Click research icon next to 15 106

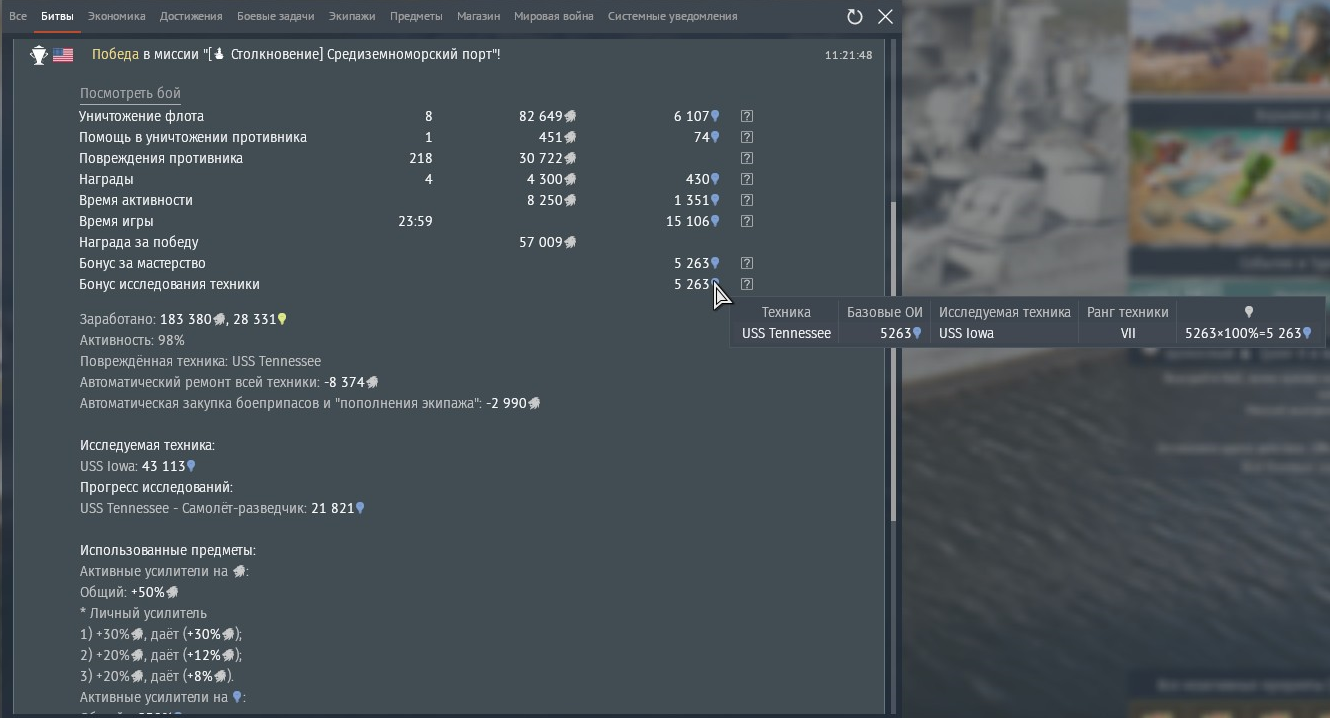(715, 221)
